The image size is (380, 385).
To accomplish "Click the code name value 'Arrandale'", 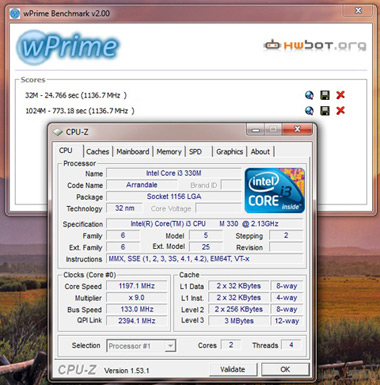I will pos(142,185).
